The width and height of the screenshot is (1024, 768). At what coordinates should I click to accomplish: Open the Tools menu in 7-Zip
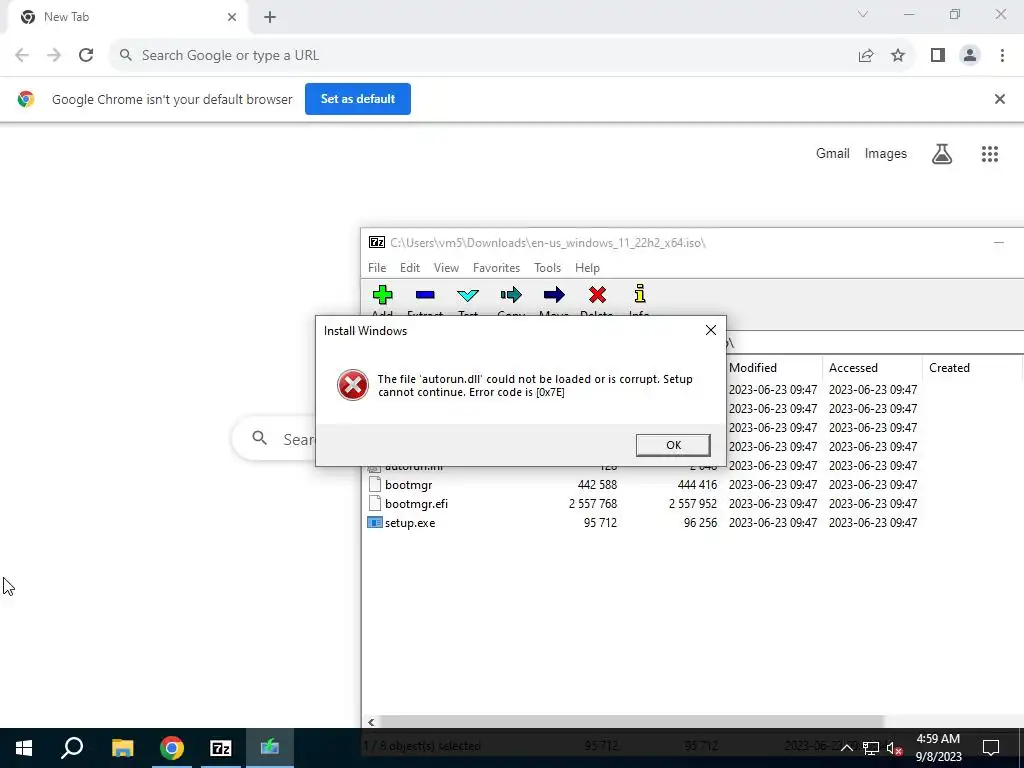547,268
